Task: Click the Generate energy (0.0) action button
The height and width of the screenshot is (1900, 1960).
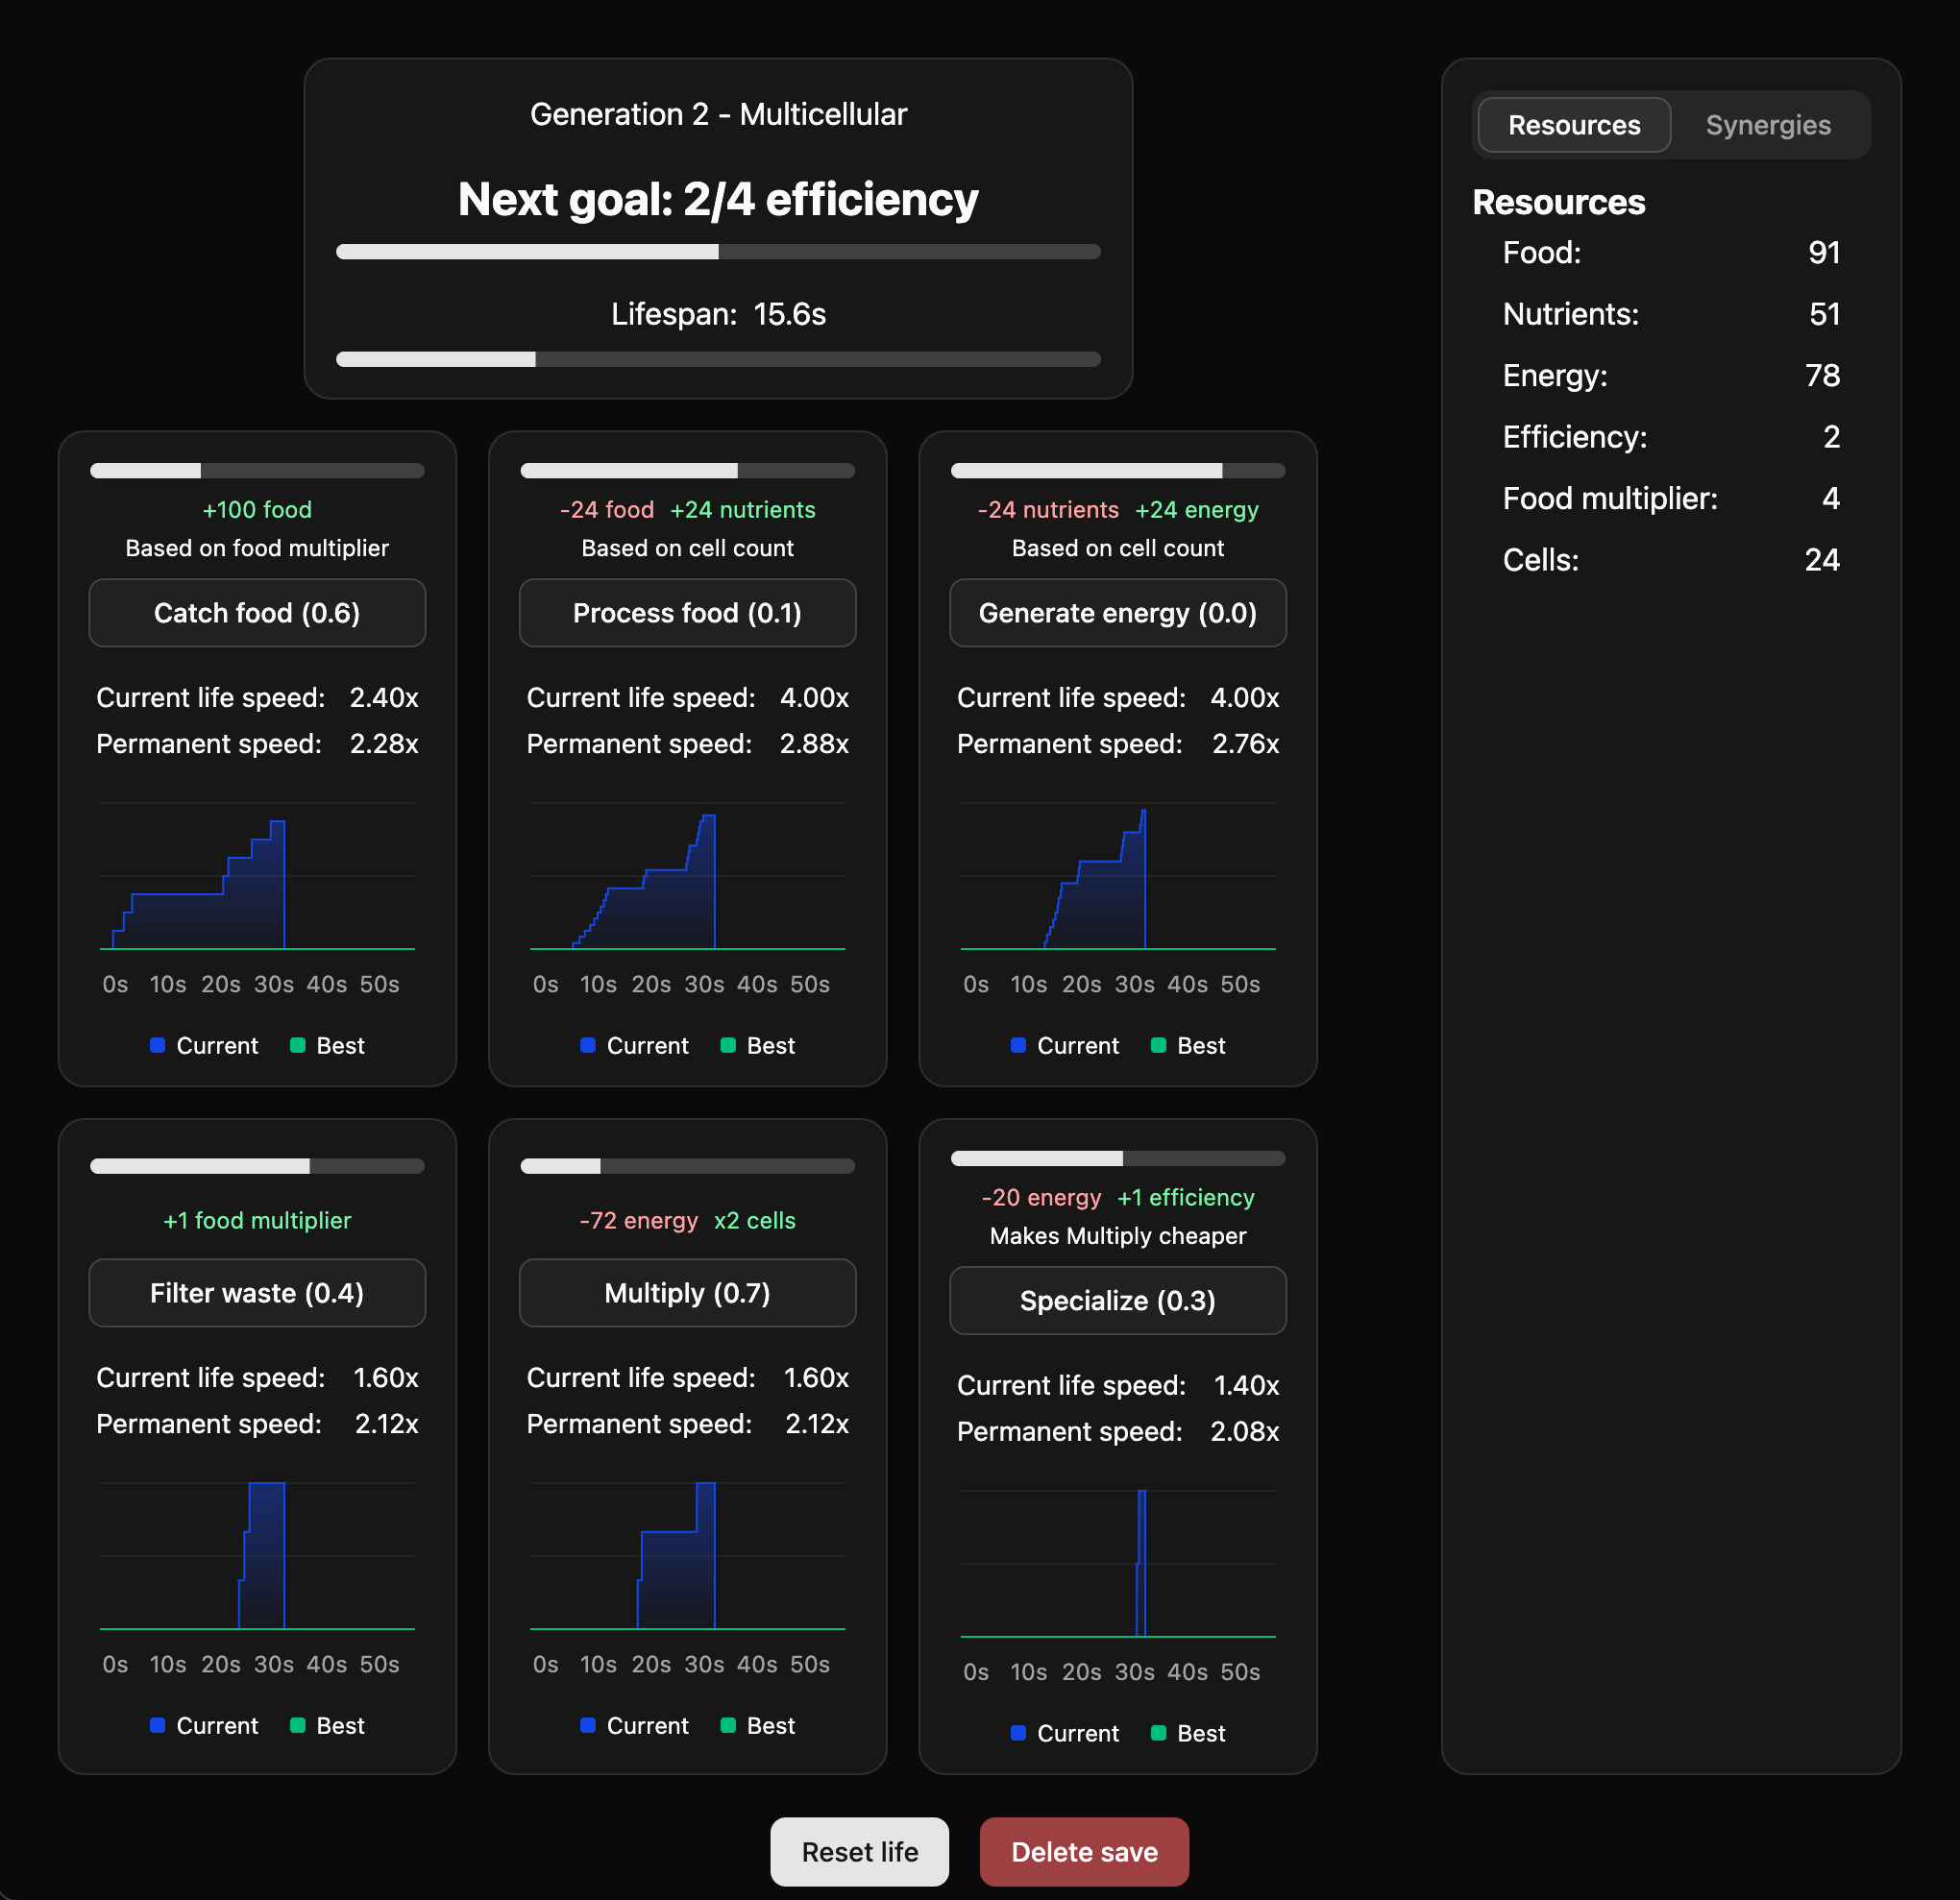Action: (x=1117, y=613)
